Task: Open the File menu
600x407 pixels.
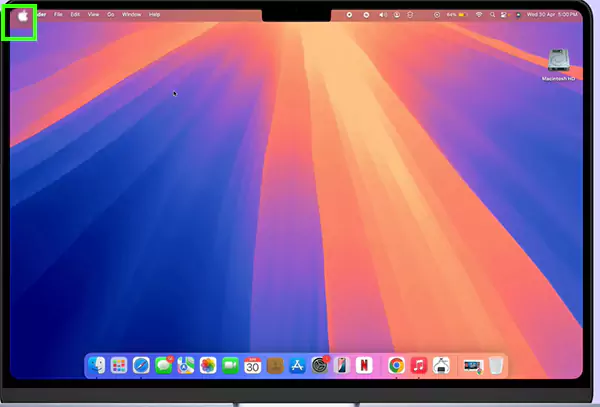Action: point(58,15)
